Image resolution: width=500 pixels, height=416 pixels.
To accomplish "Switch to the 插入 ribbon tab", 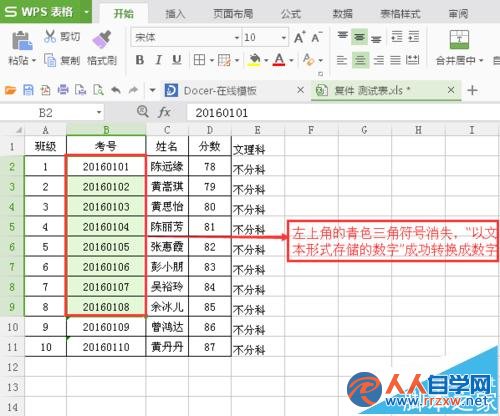I will [175, 14].
